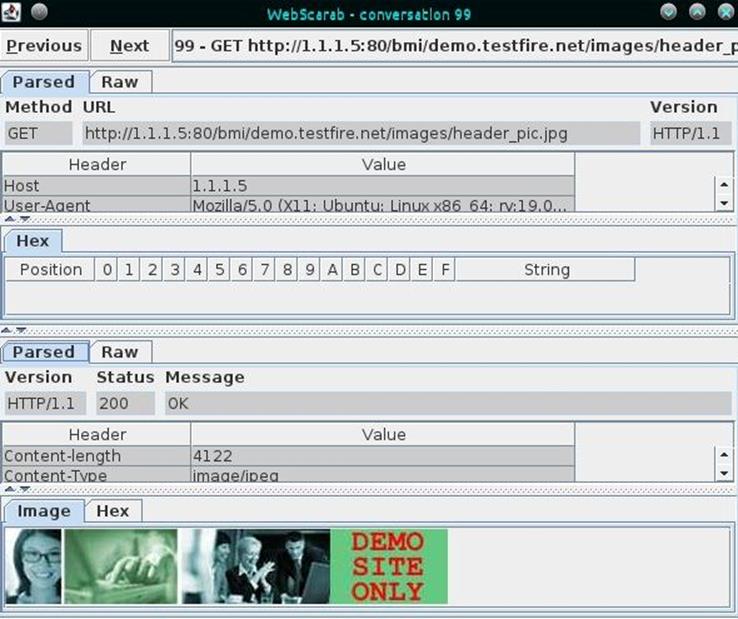This screenshot has width=738, height=619.
Task: Go to the Previous conversation
Action: pos(44,46)
